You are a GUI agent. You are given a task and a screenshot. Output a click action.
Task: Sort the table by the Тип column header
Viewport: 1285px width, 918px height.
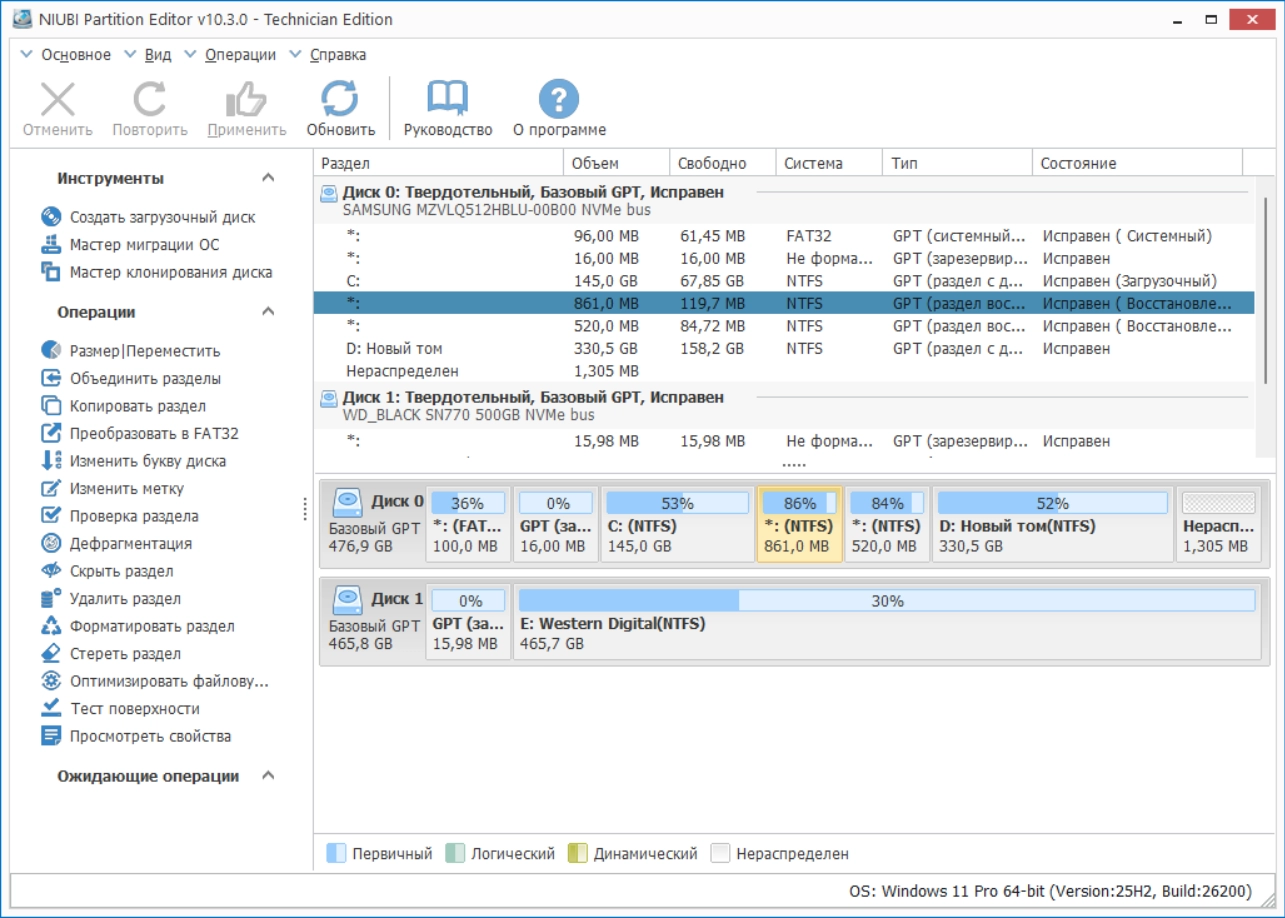[x=957, y=163]
